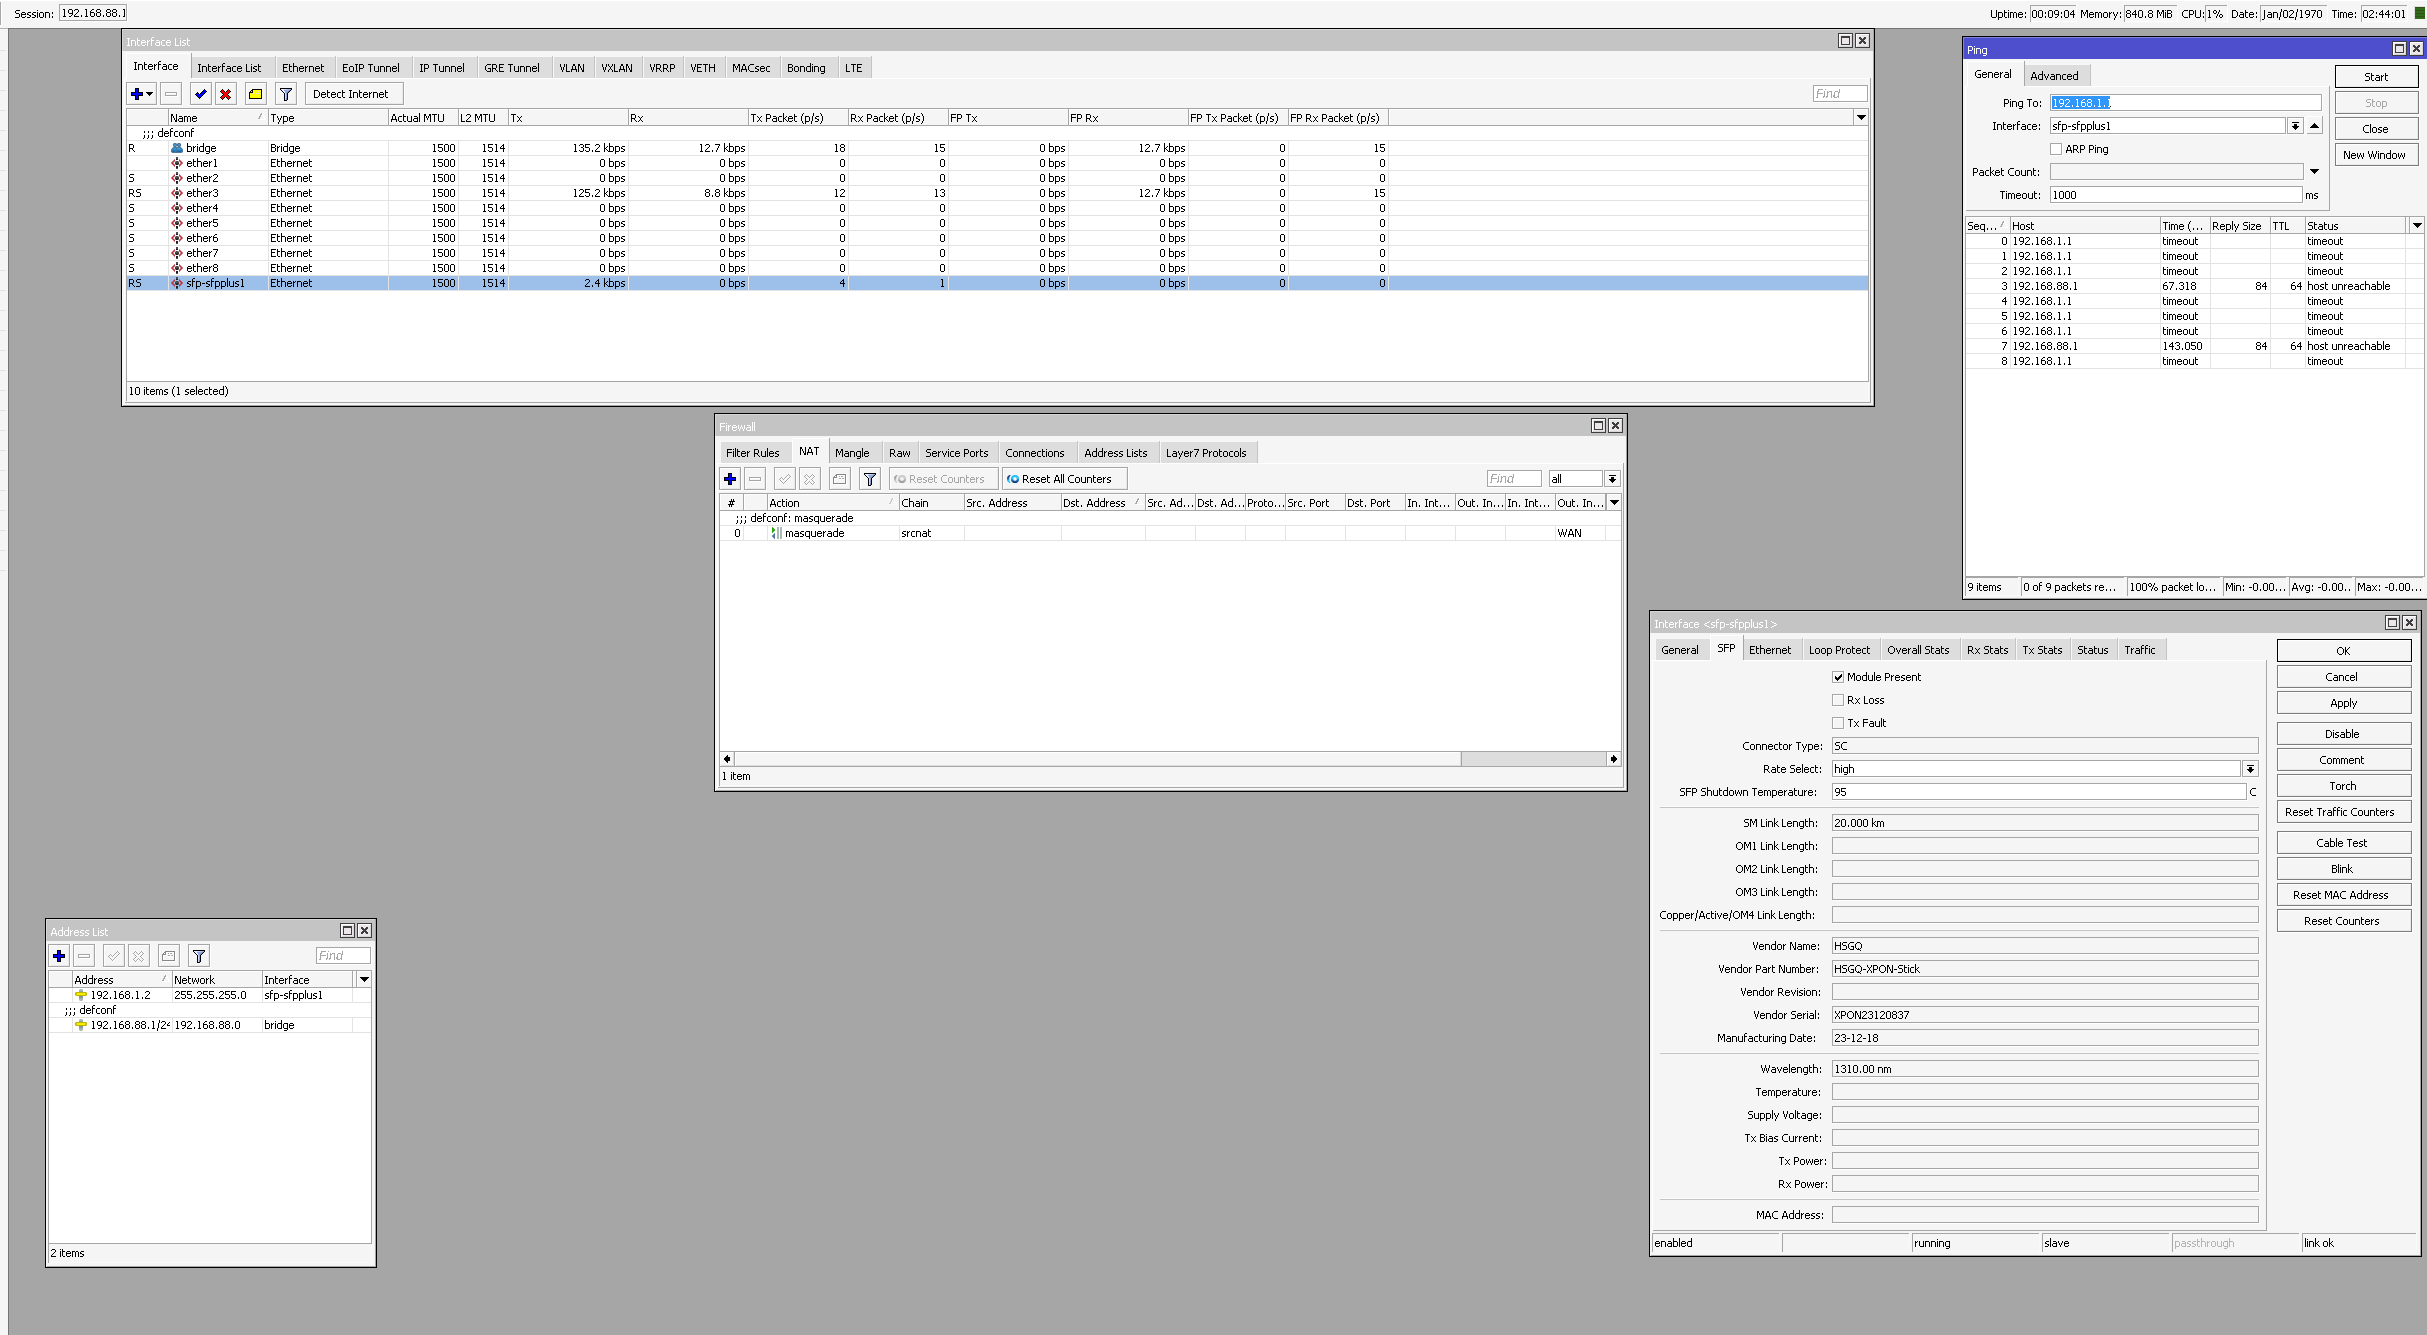Click the filter funnel icon in Firewall window
Viewport: 2427px width, 1335px height.
pyautogui.click(x=870, y=479)
